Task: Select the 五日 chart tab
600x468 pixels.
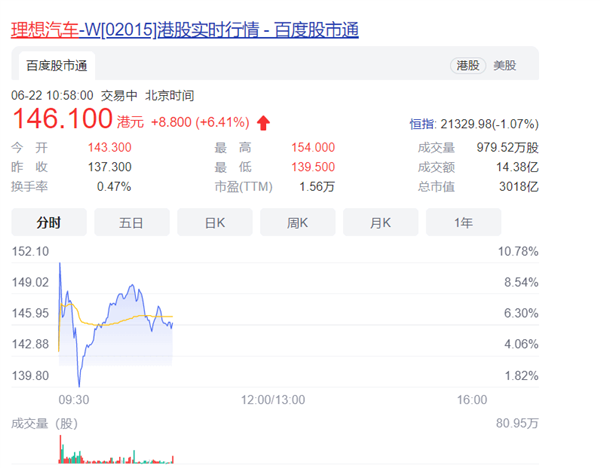Action: pyautogui.click(x=132, y=222)
